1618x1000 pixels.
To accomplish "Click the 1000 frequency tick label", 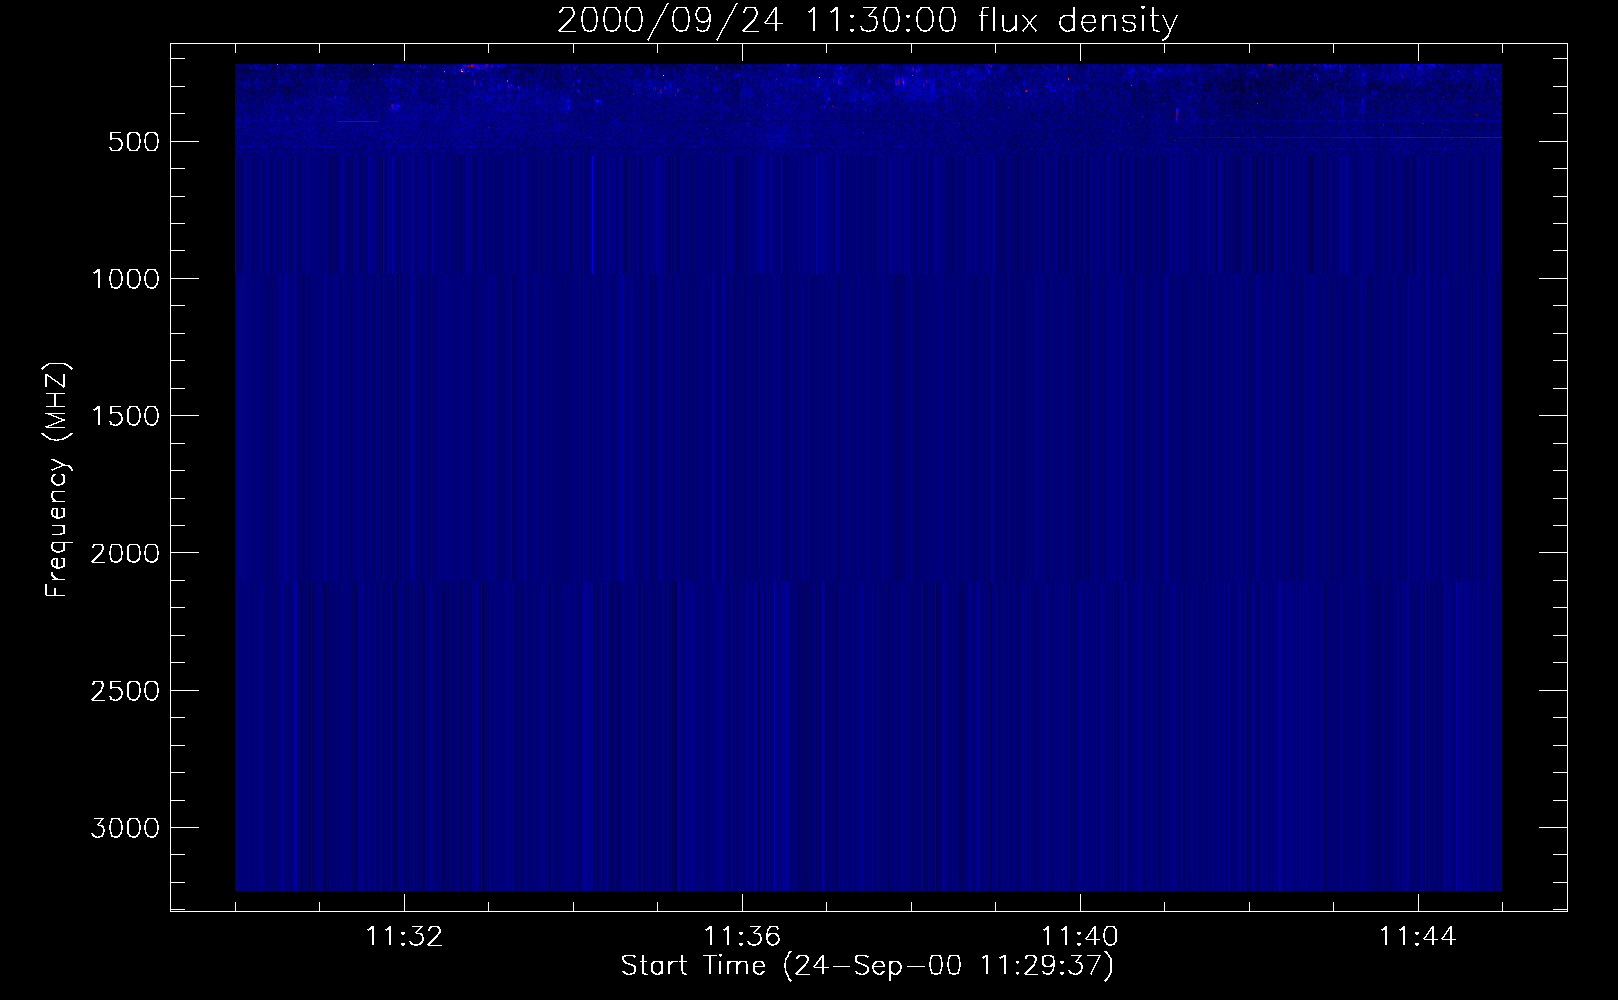I will pos(125,279).
